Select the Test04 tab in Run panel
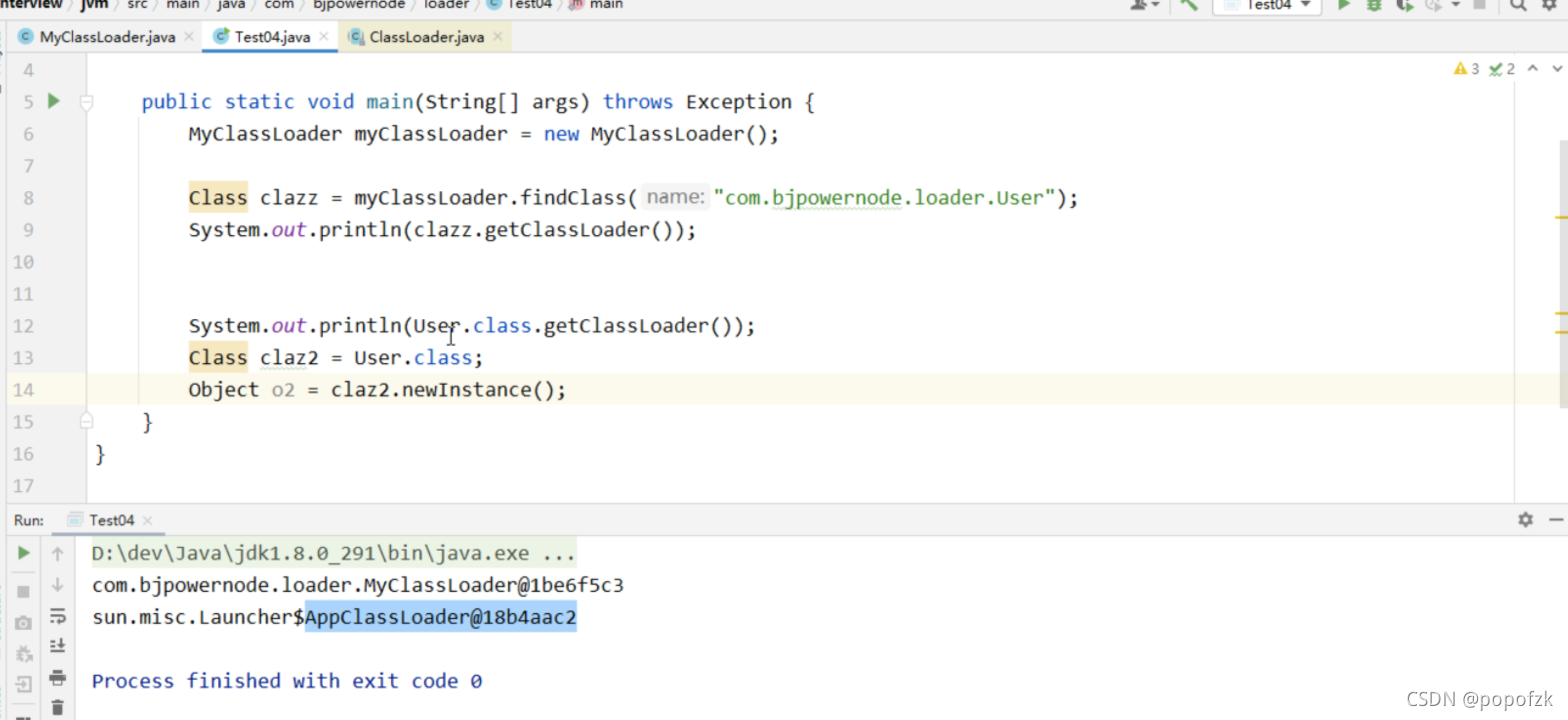The image size is (1568, 720). click(111, 520)
